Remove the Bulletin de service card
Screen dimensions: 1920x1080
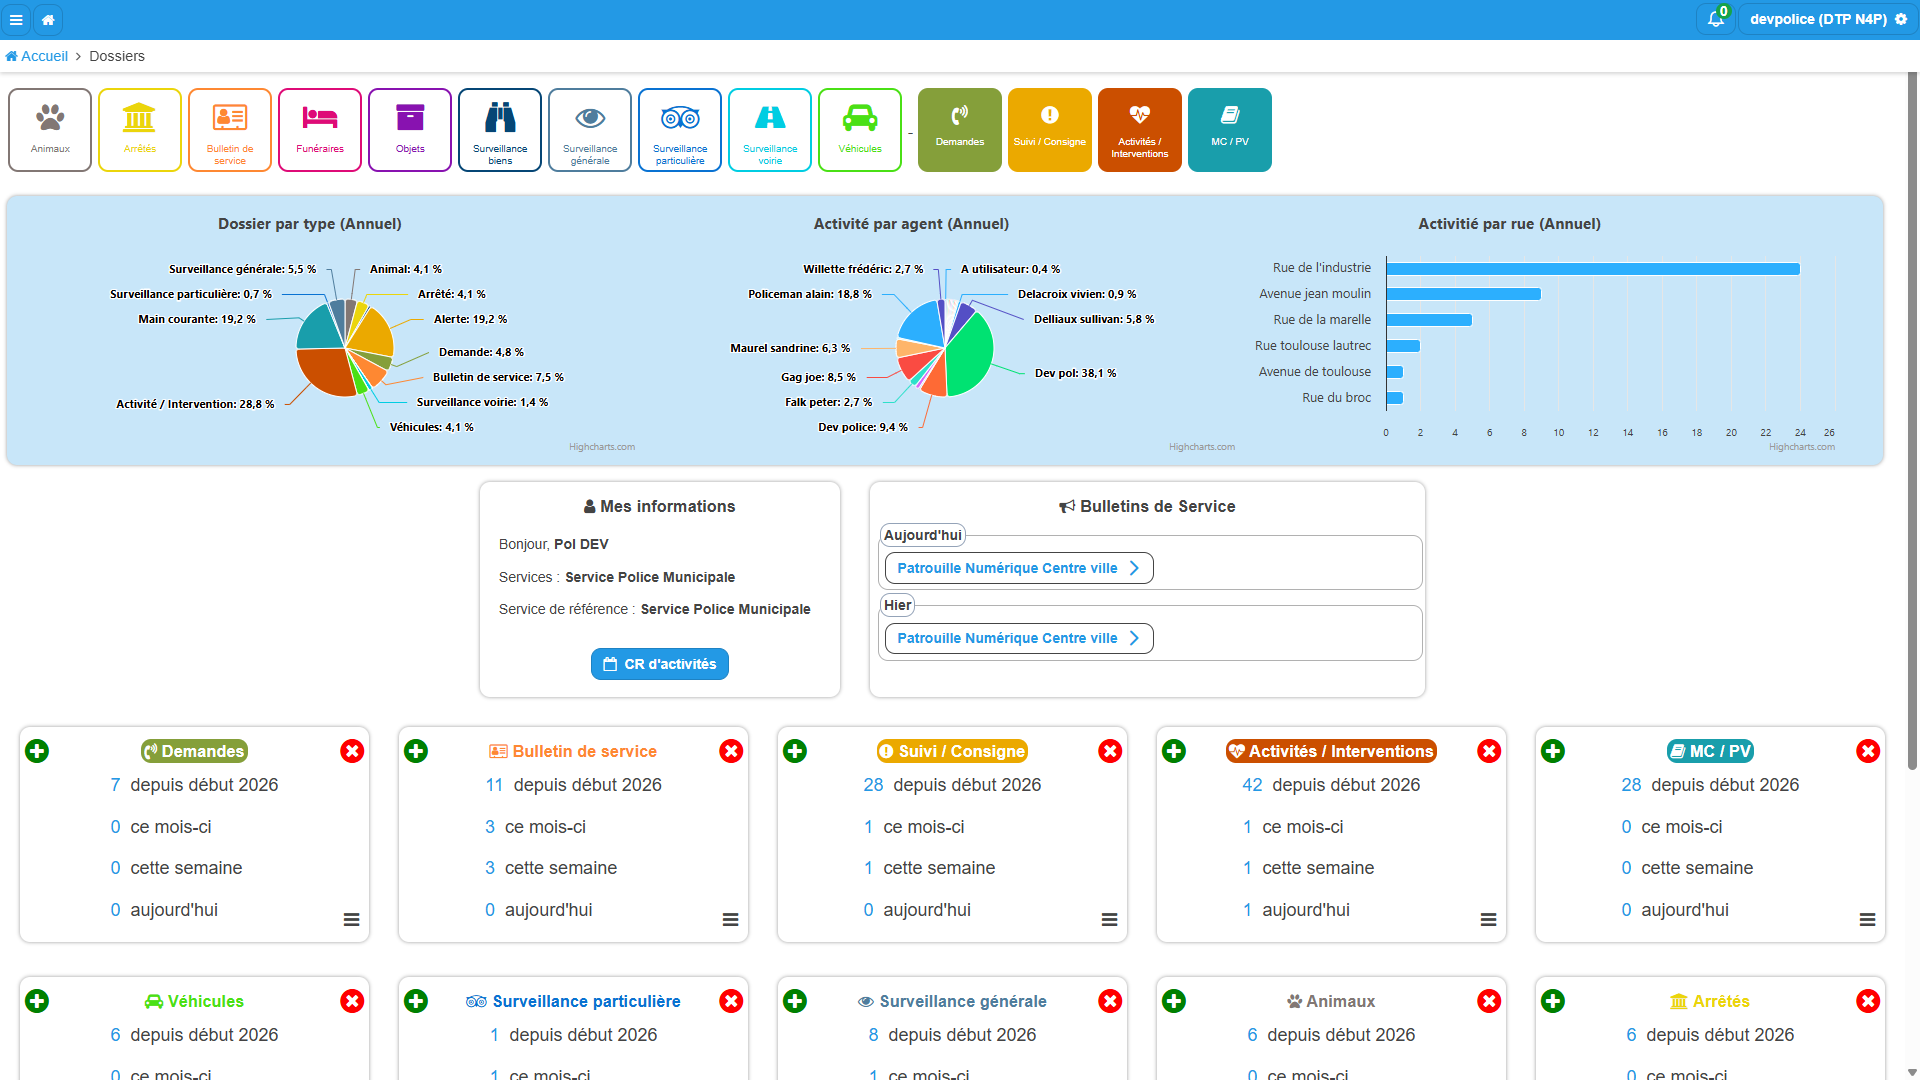731,751
